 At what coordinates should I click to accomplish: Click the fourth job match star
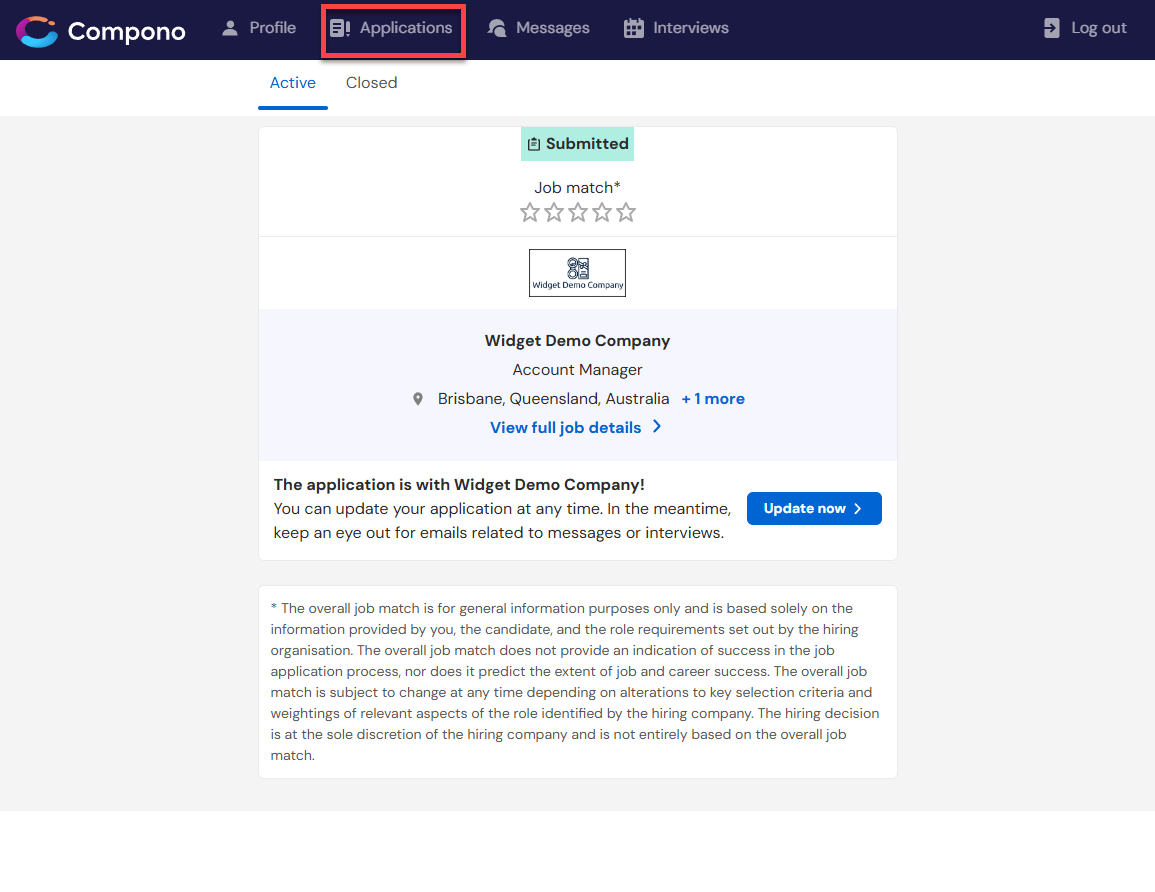coord(602,213)
